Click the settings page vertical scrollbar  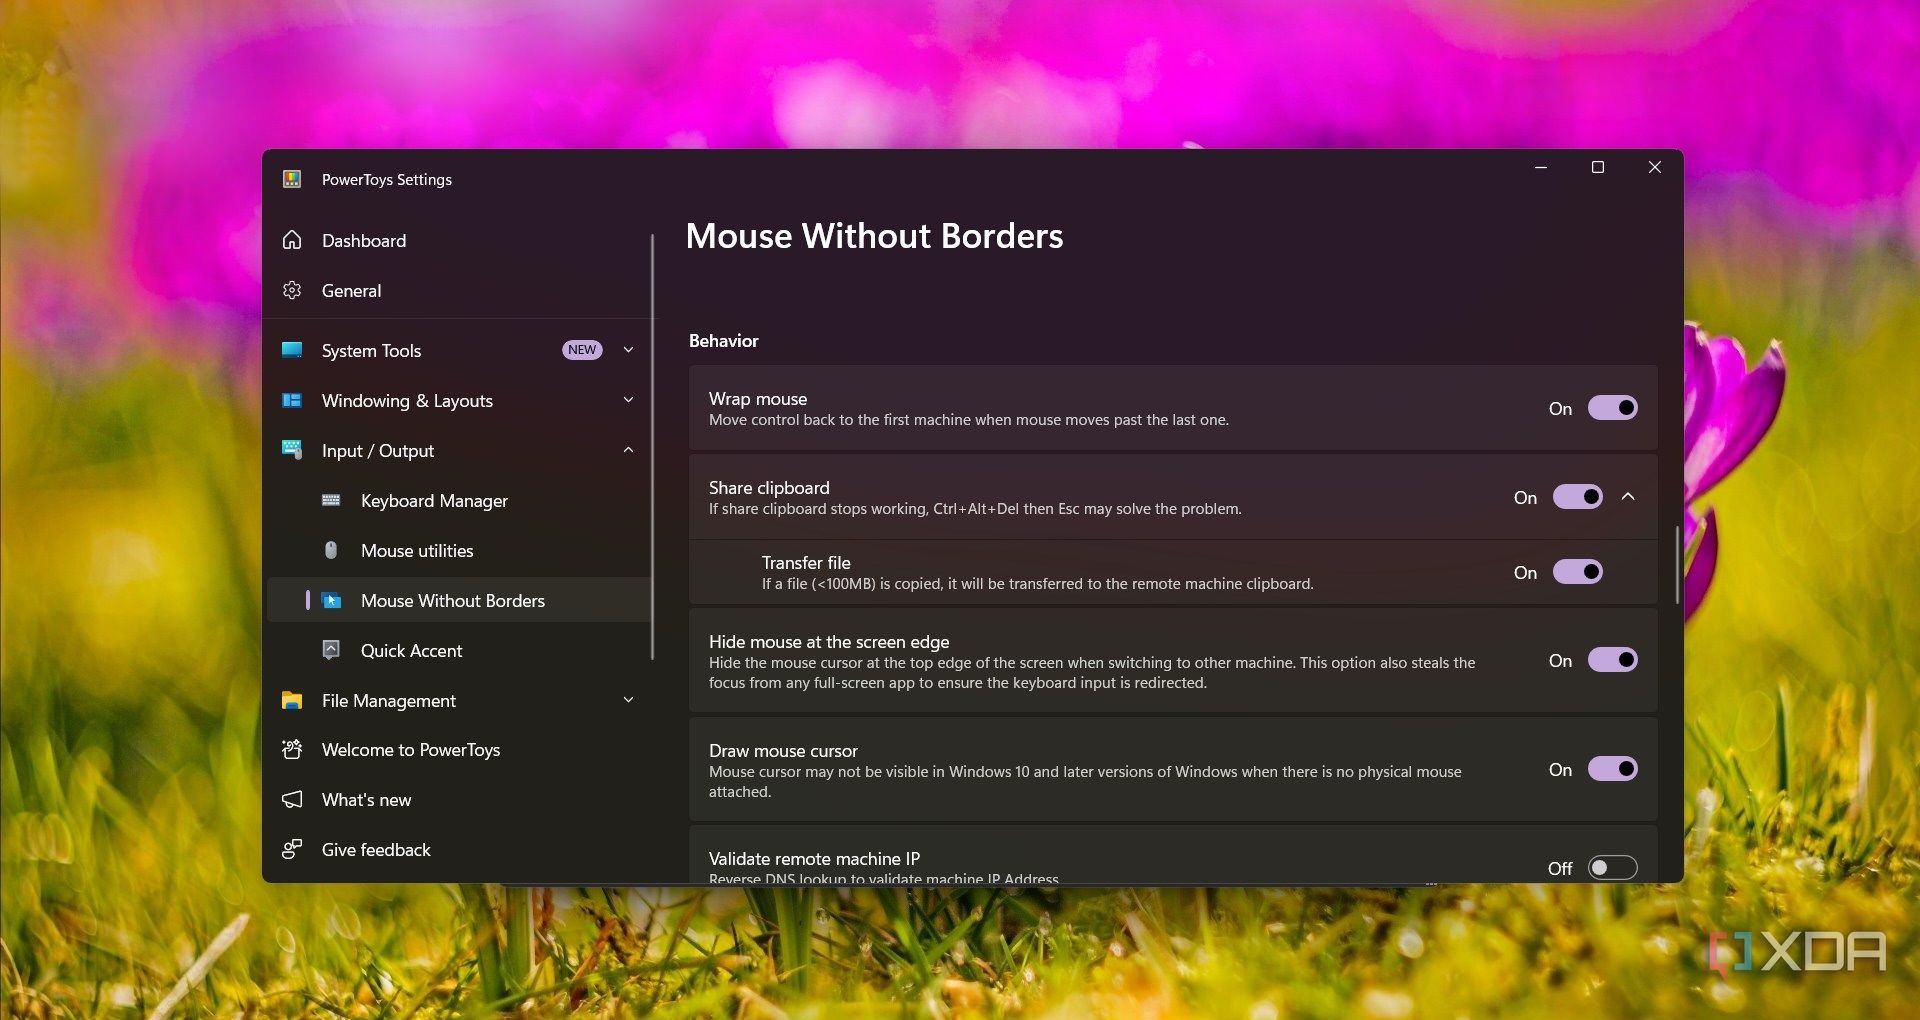pos(1677,565)
